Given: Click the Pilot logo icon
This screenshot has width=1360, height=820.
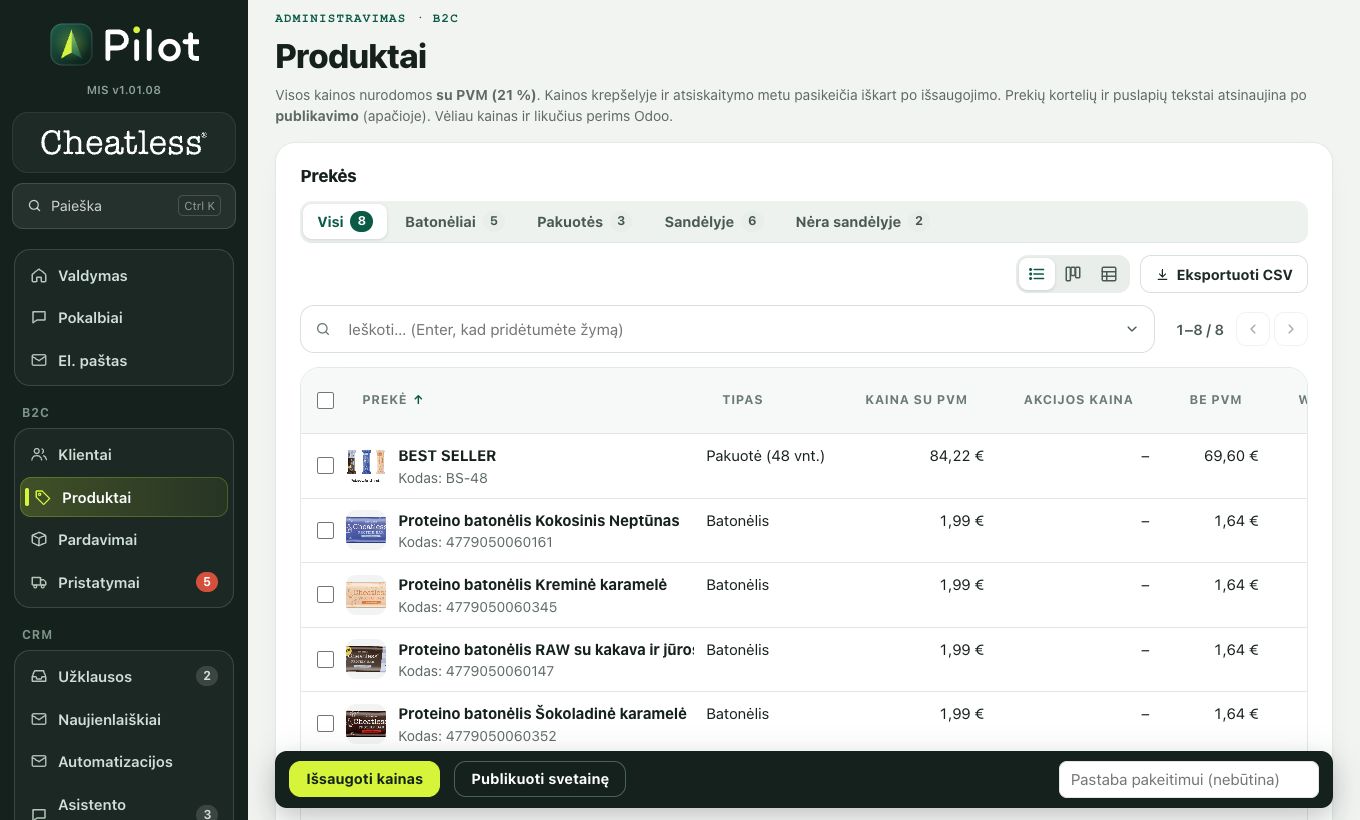Looking at the screenshot, I should [71, 45].
